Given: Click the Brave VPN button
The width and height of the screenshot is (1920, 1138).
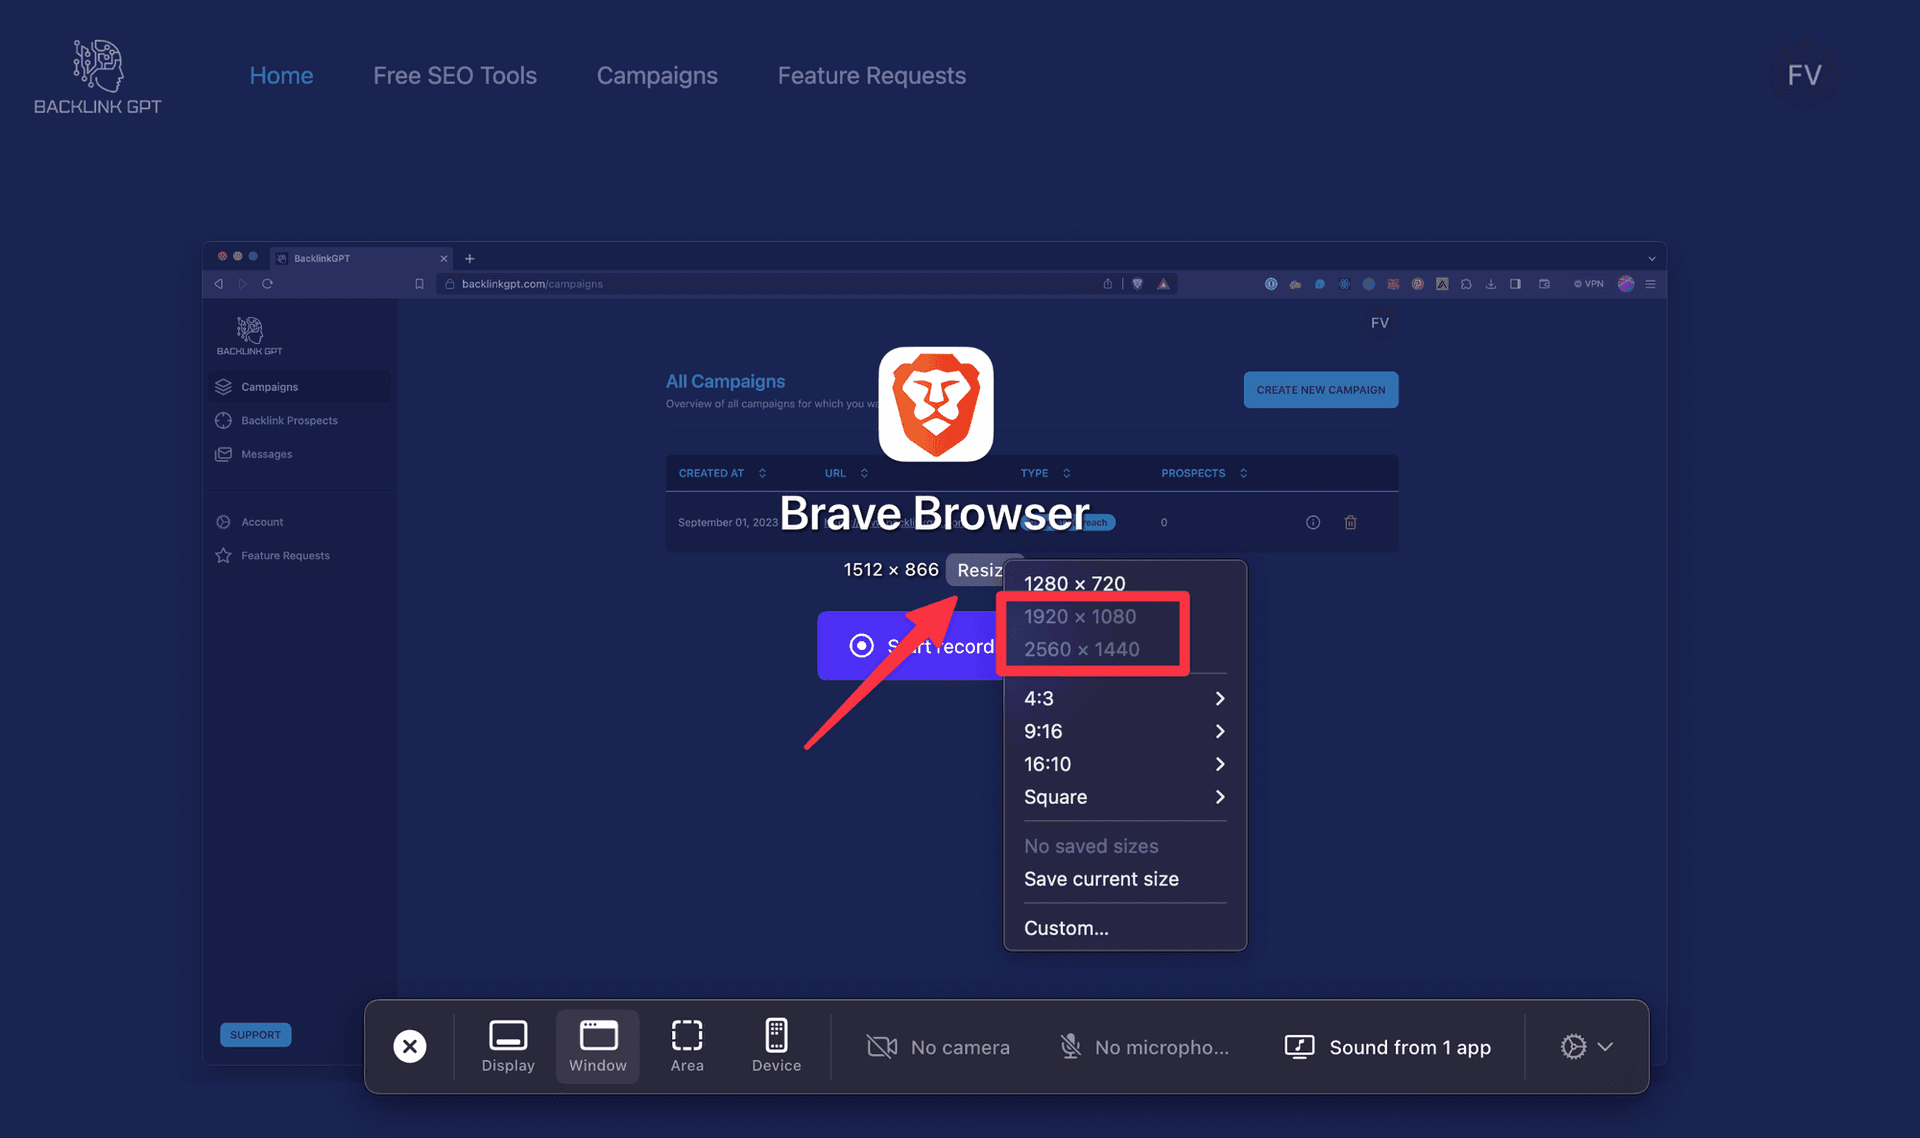Looking at the screenshot, I should point(1588,284).
